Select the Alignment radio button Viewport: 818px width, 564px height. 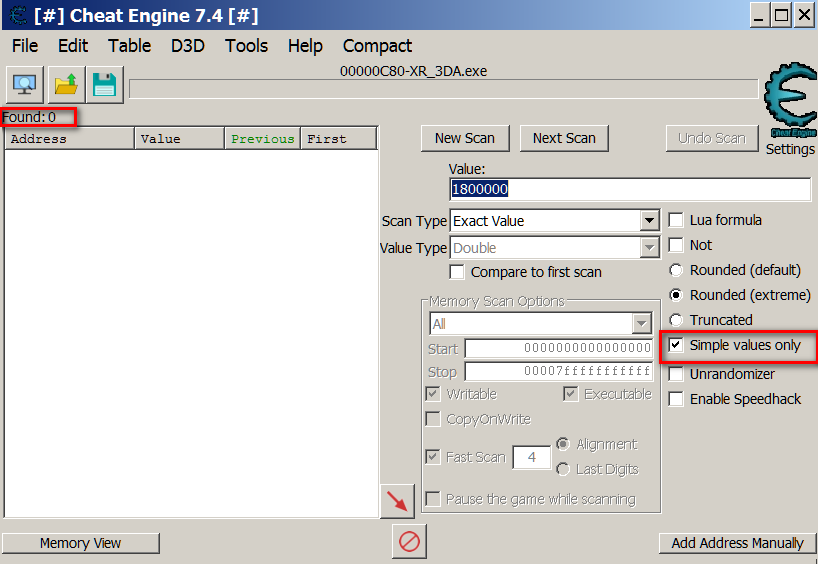563,444
